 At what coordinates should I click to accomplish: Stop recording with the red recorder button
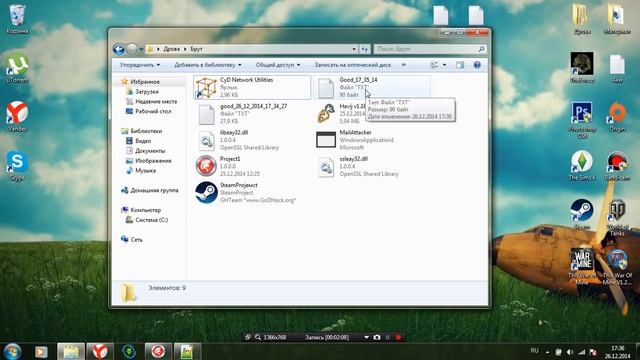tap(398, 337)
